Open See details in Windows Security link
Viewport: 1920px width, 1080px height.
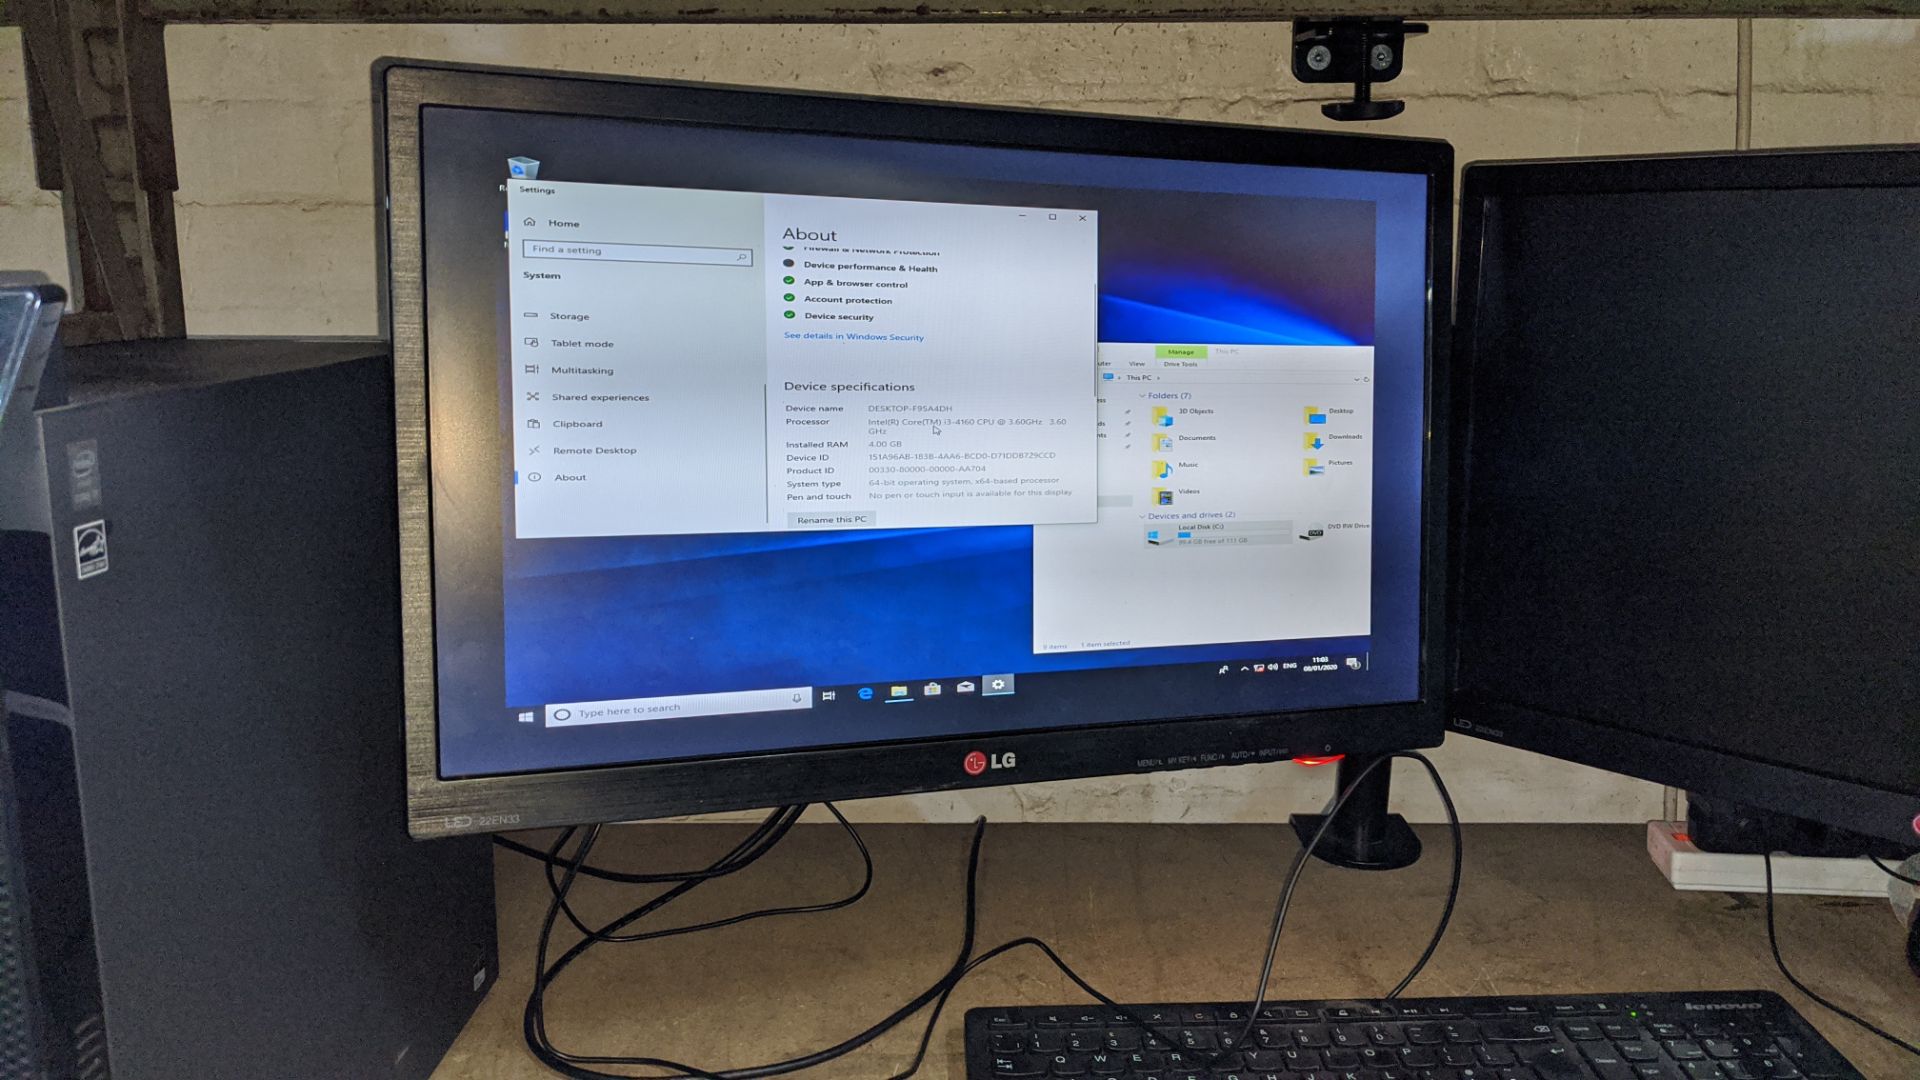[853, 338]
